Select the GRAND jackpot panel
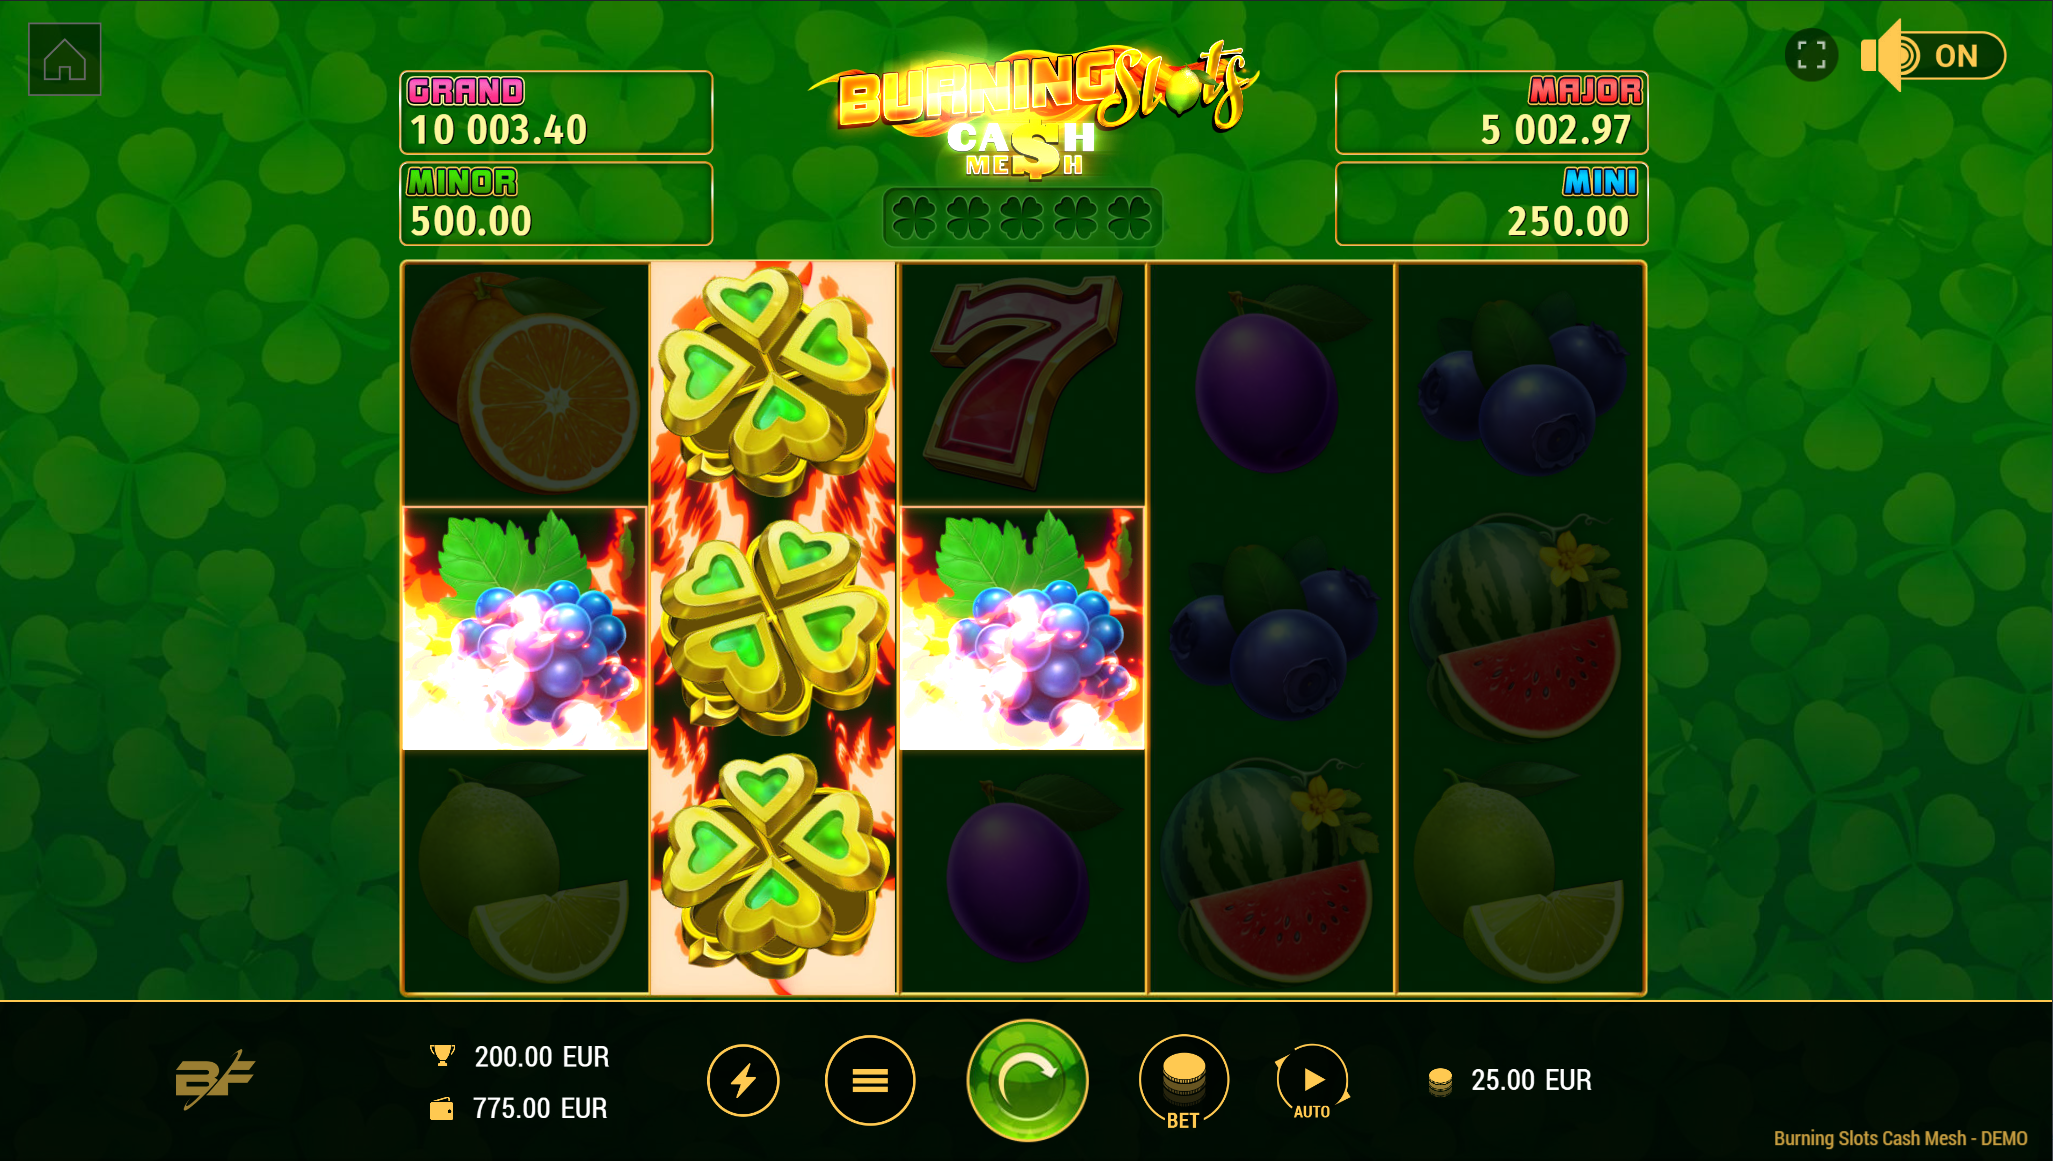The image size is (2053, 1161). pos(556,112)
